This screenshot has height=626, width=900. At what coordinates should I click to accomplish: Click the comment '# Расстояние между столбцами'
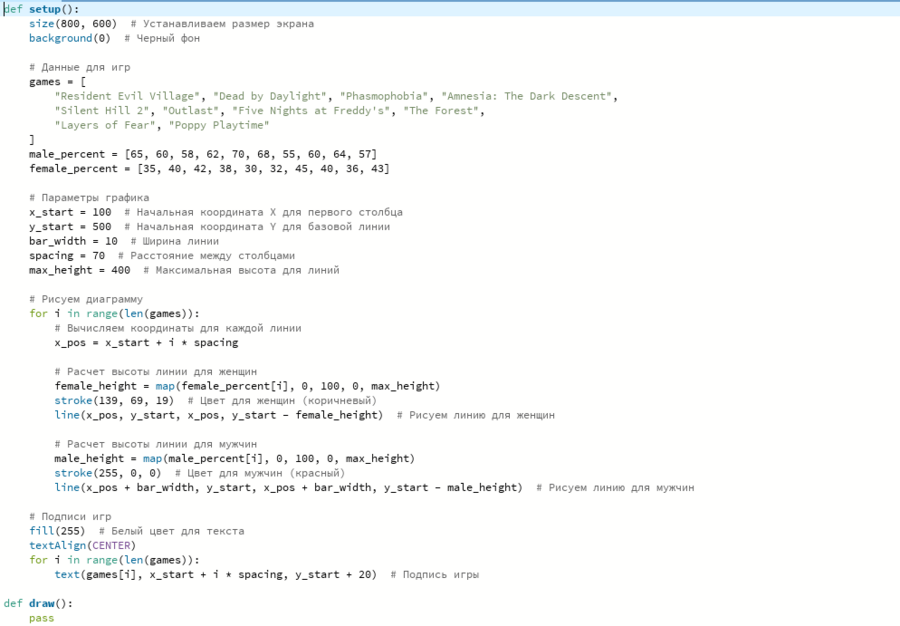[x=207, y=256]
